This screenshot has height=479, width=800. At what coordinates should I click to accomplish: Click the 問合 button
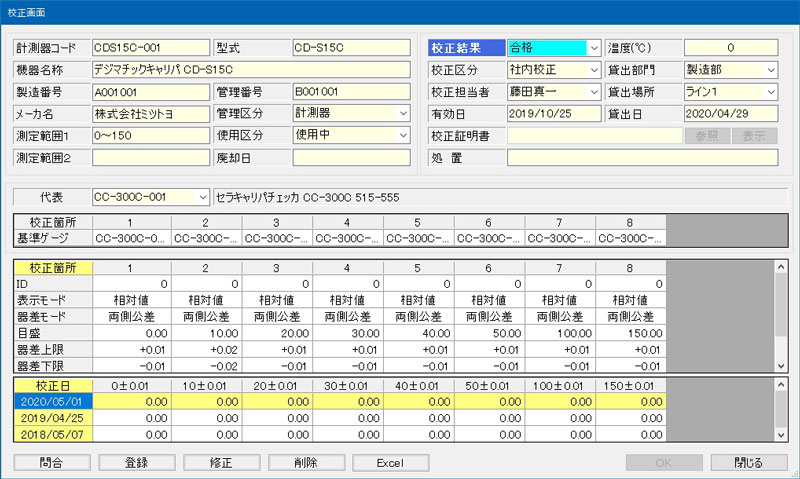coord(52,463)
